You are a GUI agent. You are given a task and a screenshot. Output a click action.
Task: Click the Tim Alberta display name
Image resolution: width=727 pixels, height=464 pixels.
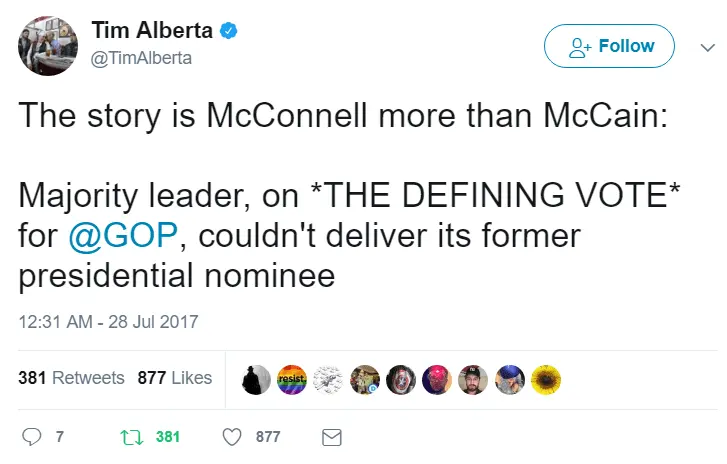coord(152,31)
